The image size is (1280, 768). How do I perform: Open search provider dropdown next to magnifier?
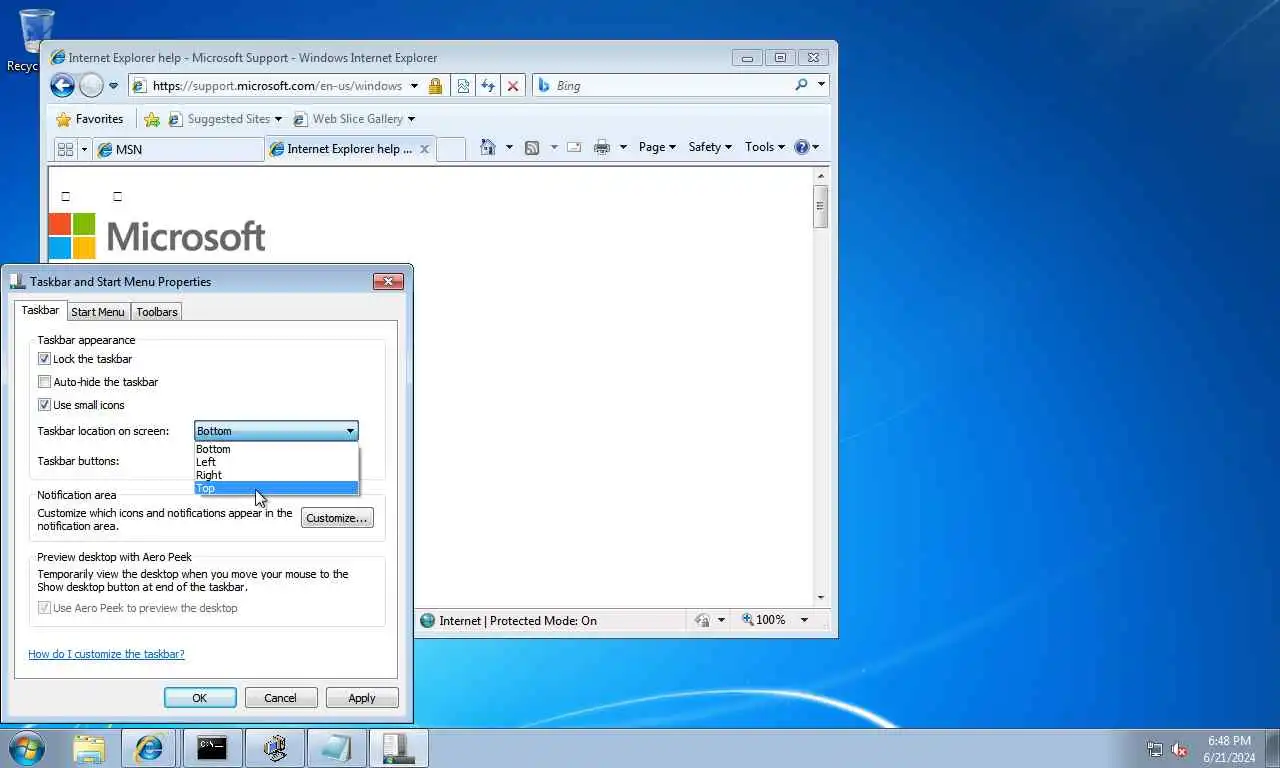(x=821, y=85)
